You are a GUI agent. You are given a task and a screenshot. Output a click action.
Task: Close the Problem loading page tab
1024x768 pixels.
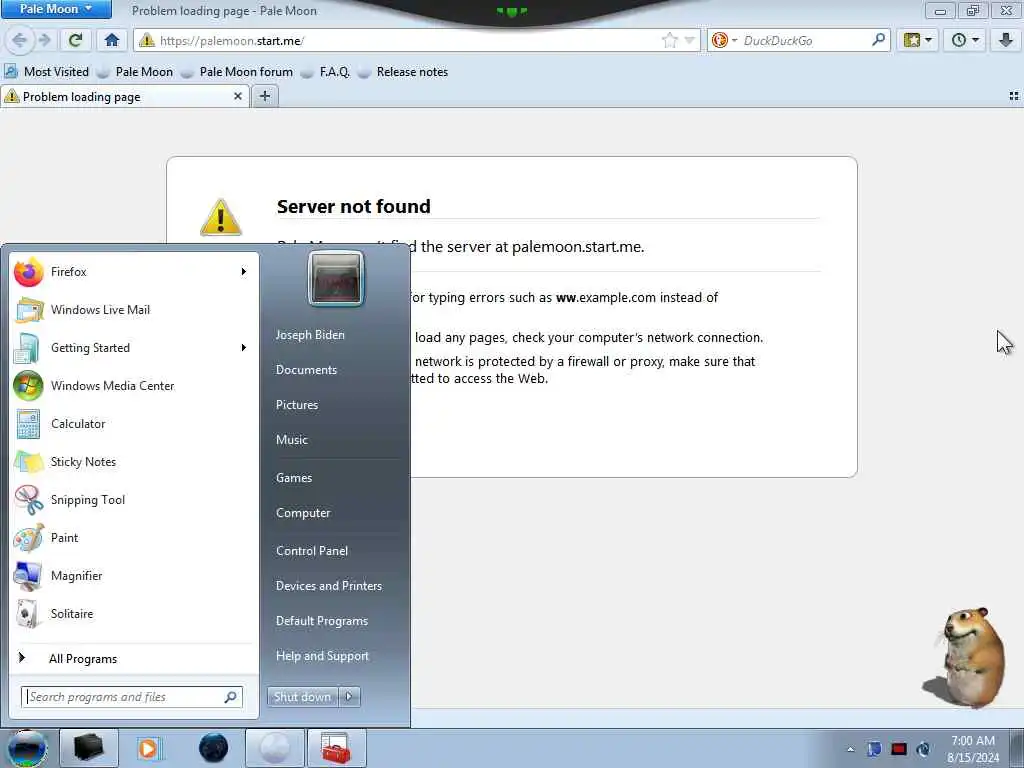tap(238, 96)
